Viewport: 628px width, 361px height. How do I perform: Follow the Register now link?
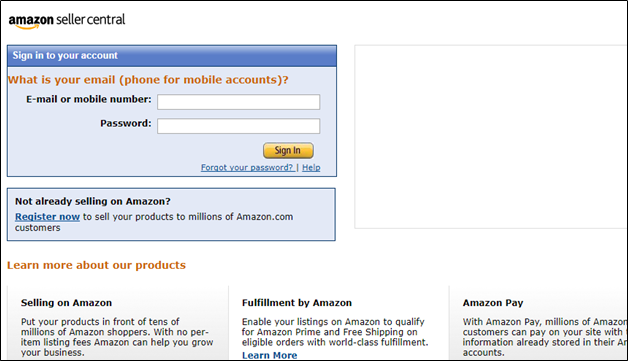tap(47, 217)
